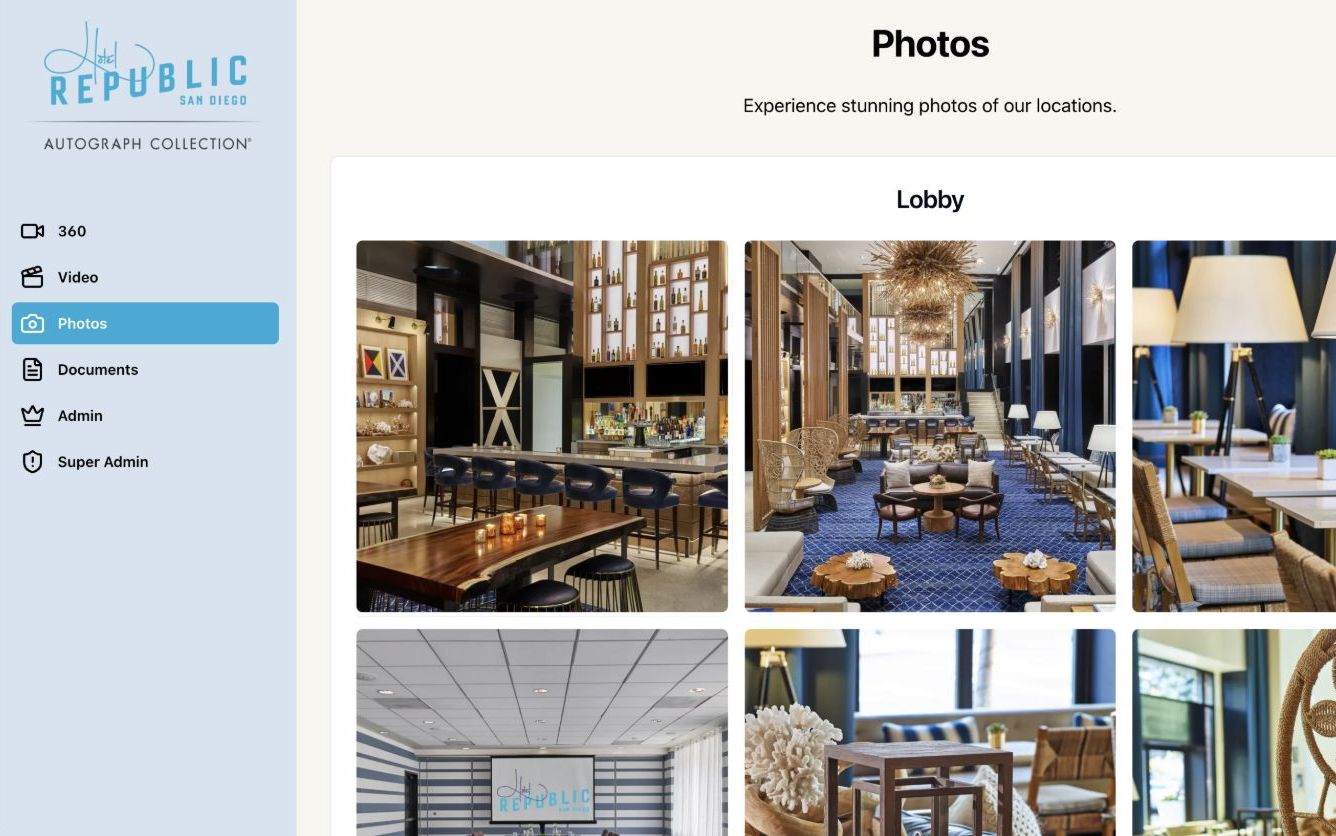Viewport: 1336px width, 836px height.
Task: Click the Autograph Collection text under logo
Action: click(147, 144)
